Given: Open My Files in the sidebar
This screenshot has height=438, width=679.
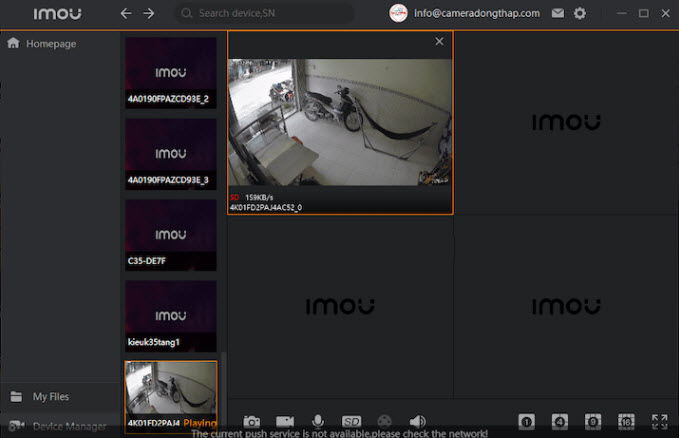Looking at the screenshot, I should (x=50, y=396).
